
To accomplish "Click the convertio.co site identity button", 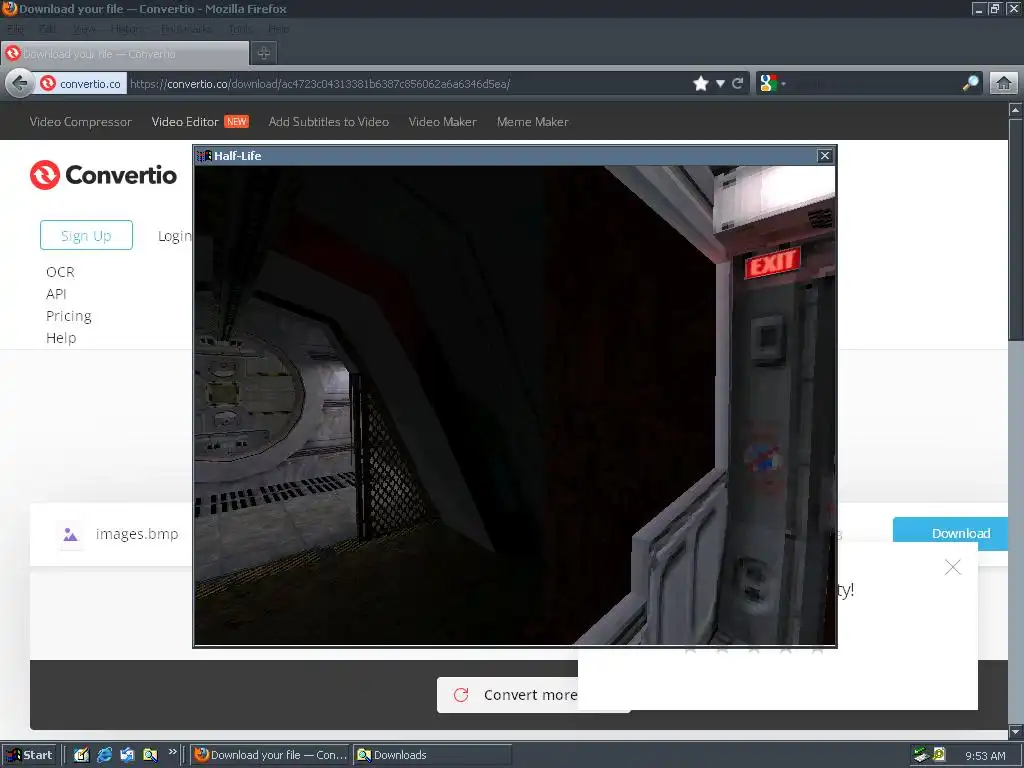I will click(x=82, y=84).
